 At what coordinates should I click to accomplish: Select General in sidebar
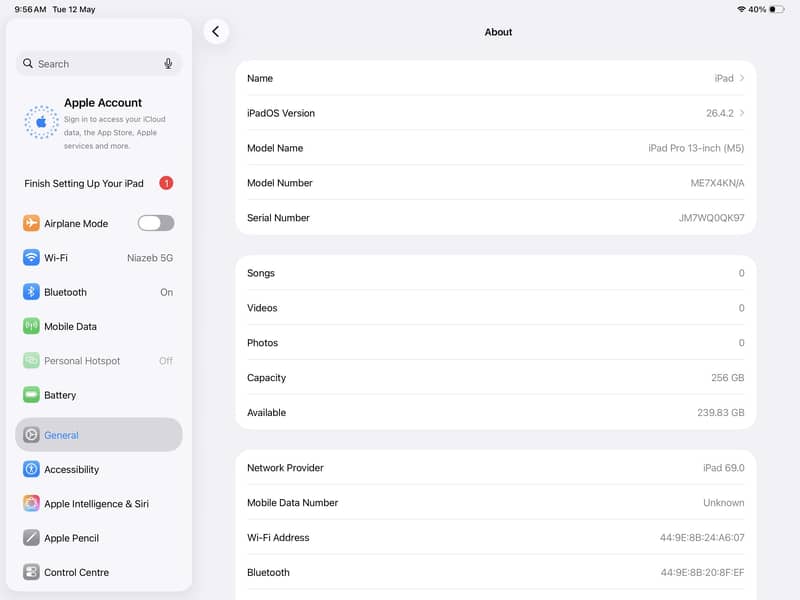(99, 435)
